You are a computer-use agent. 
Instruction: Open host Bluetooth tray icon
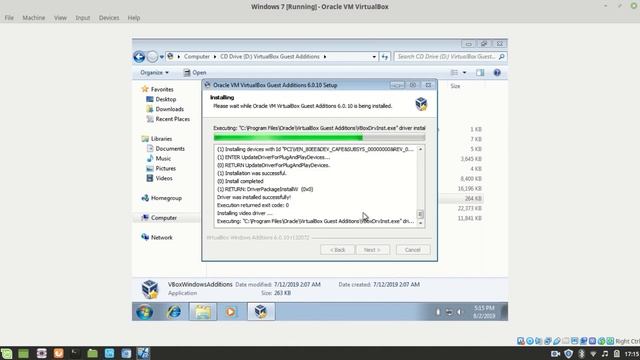(581, 353)
